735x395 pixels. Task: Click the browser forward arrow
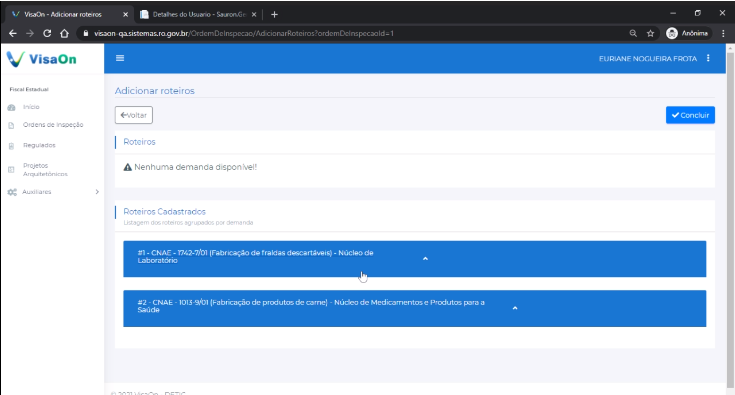(x=30, y=33)
